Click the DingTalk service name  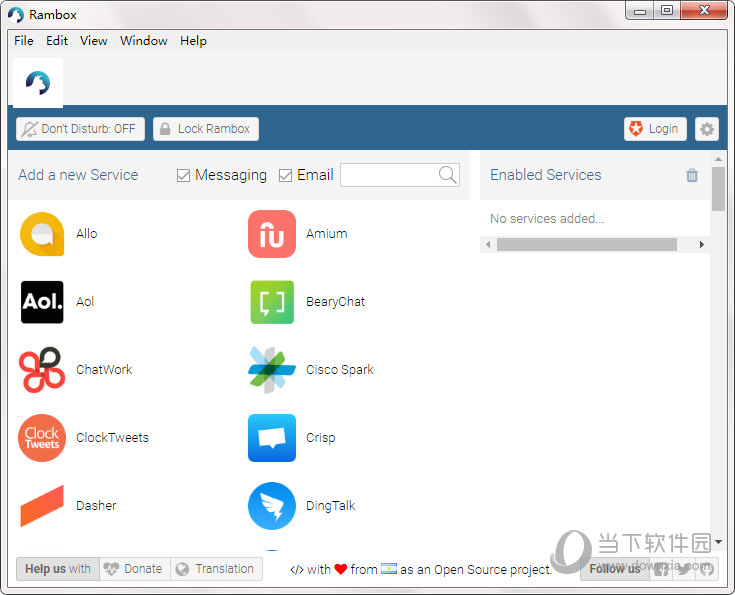coord(330,505)
